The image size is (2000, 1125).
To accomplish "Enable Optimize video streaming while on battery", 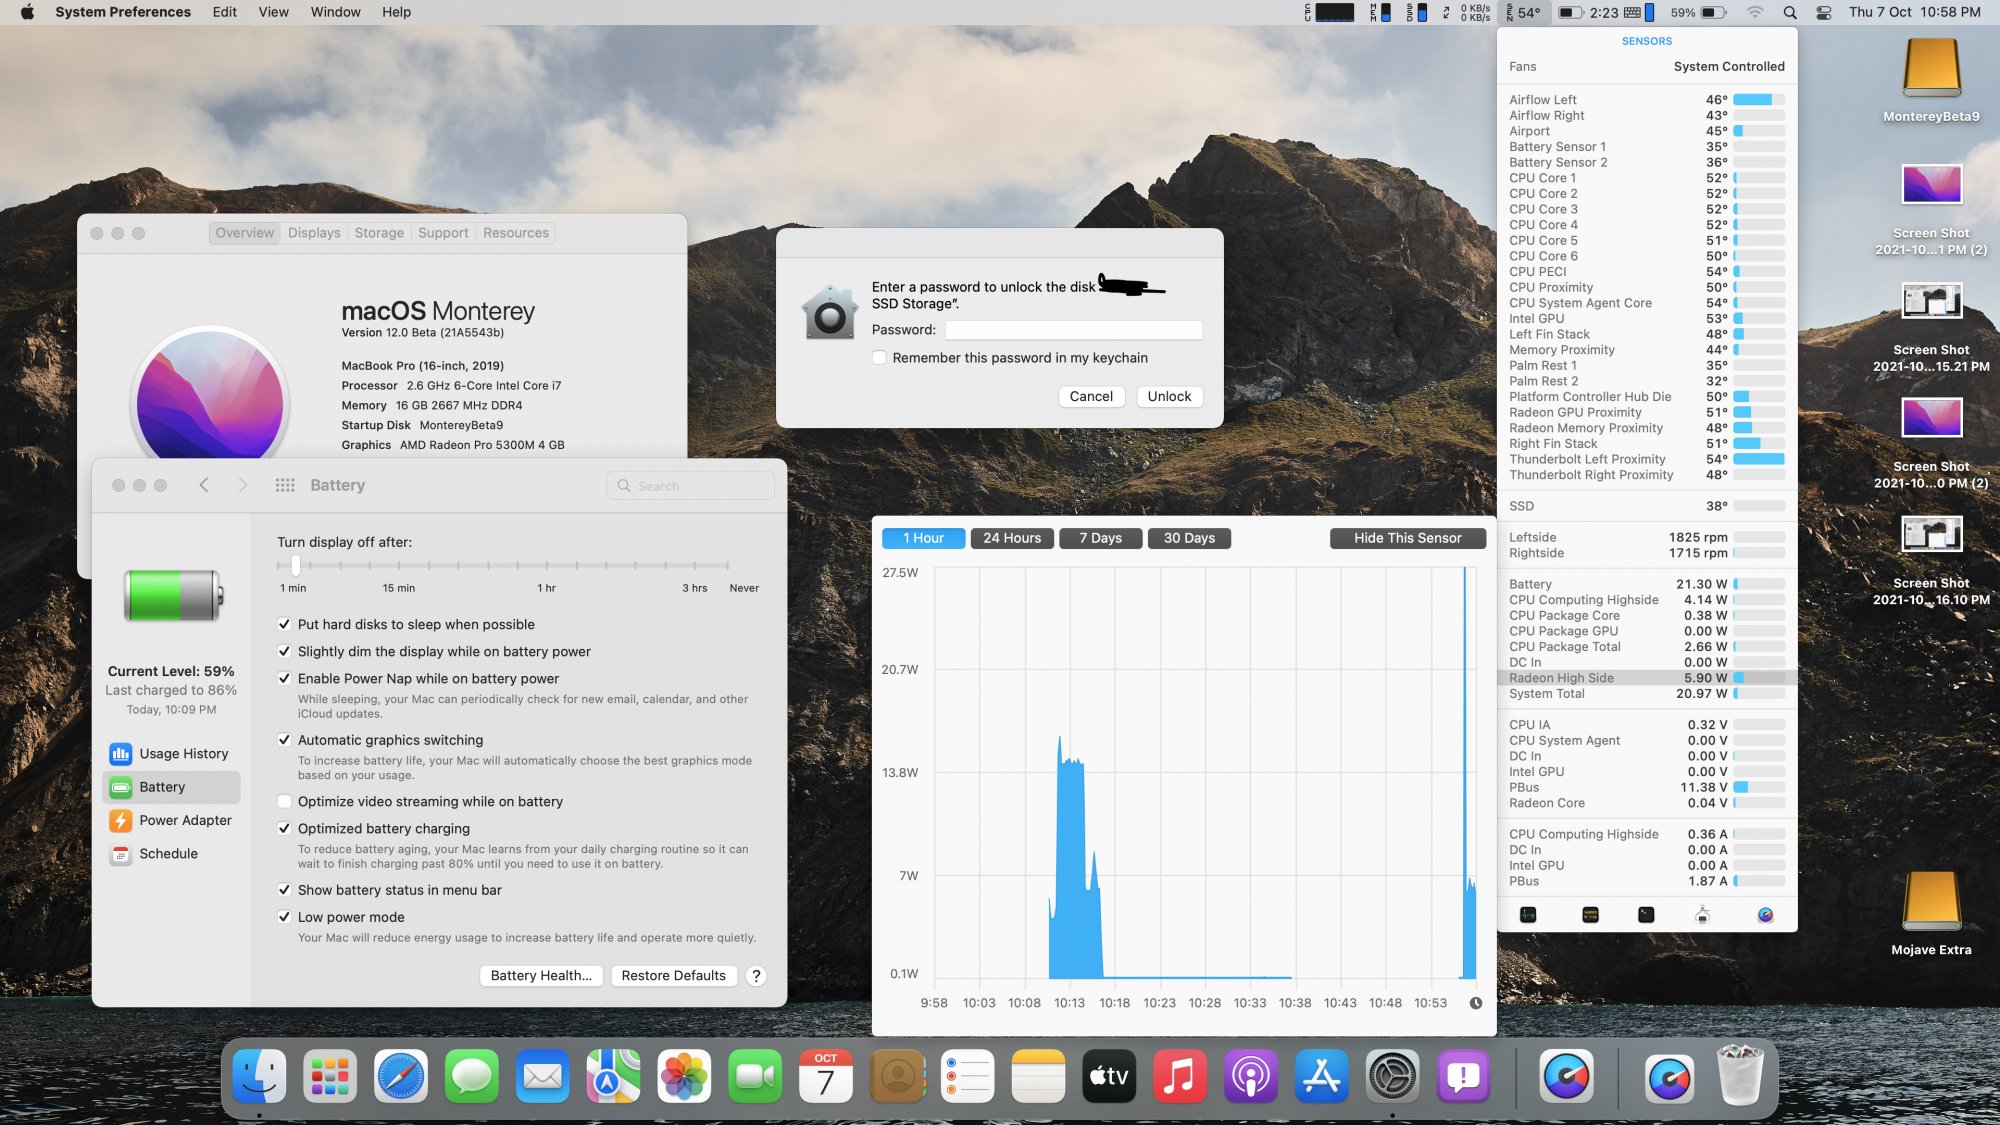I will 284,801.
